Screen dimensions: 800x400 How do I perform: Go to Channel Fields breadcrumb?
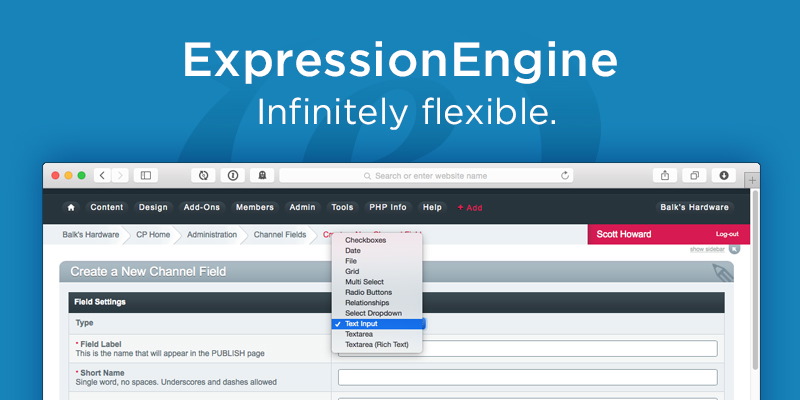click(x=280, y=235)
